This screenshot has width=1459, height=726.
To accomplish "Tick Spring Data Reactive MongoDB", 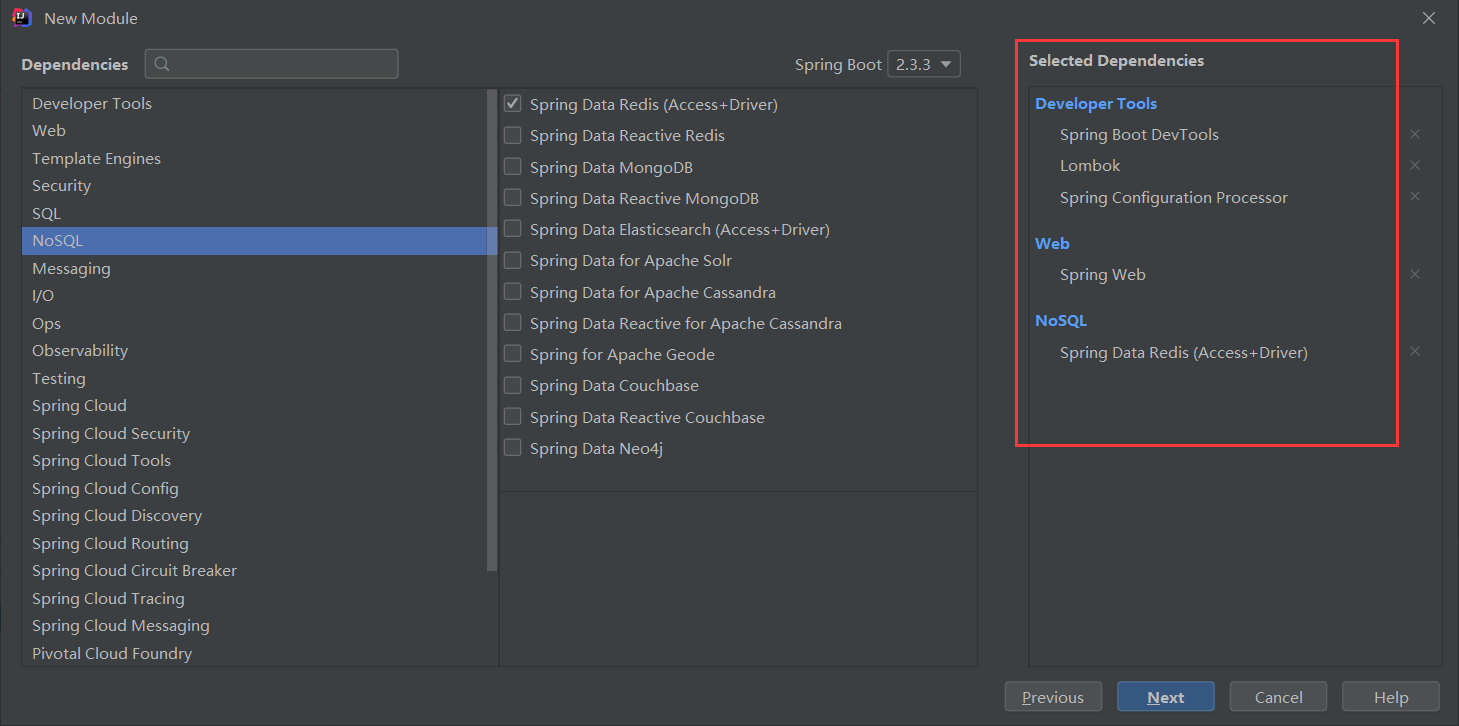I will tap(512, 197).
